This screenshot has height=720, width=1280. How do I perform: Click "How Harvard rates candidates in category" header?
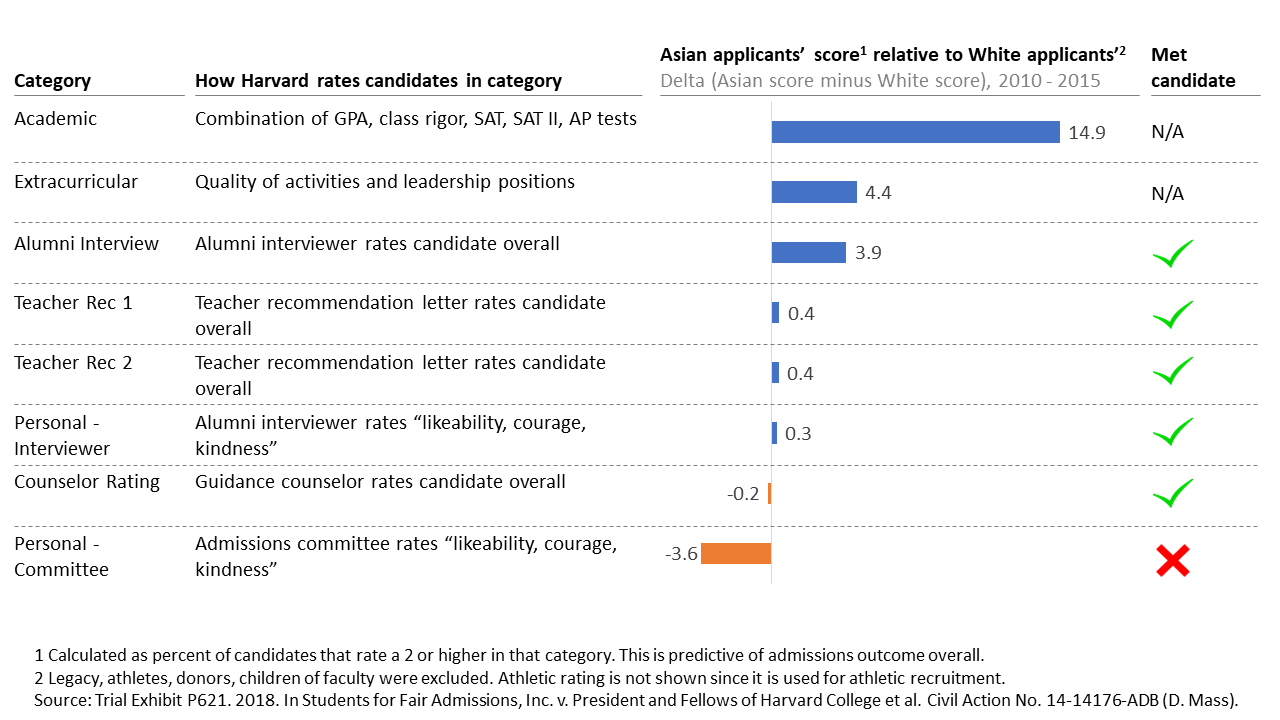click(x=378, y=81)
